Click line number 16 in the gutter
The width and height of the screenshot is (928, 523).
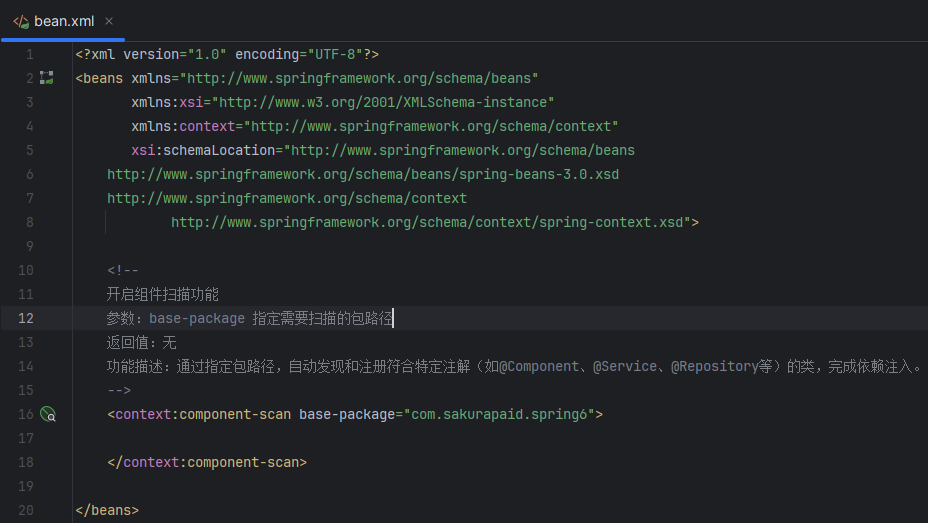coord(26,414)
